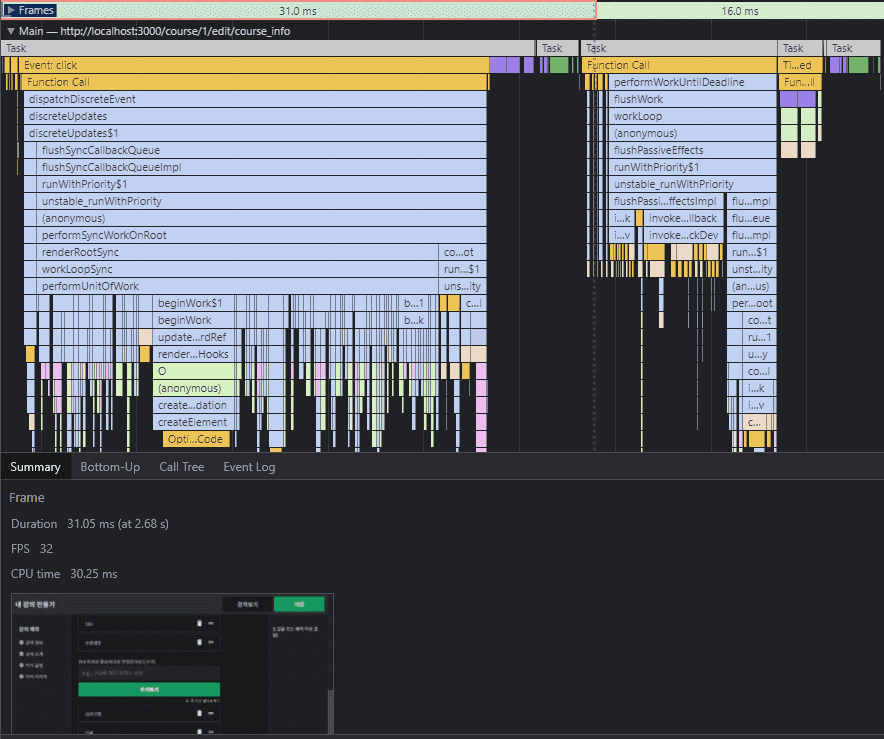The image size is (884, 739).
Task: Select the Event Log tab
Action: [249, 467]
